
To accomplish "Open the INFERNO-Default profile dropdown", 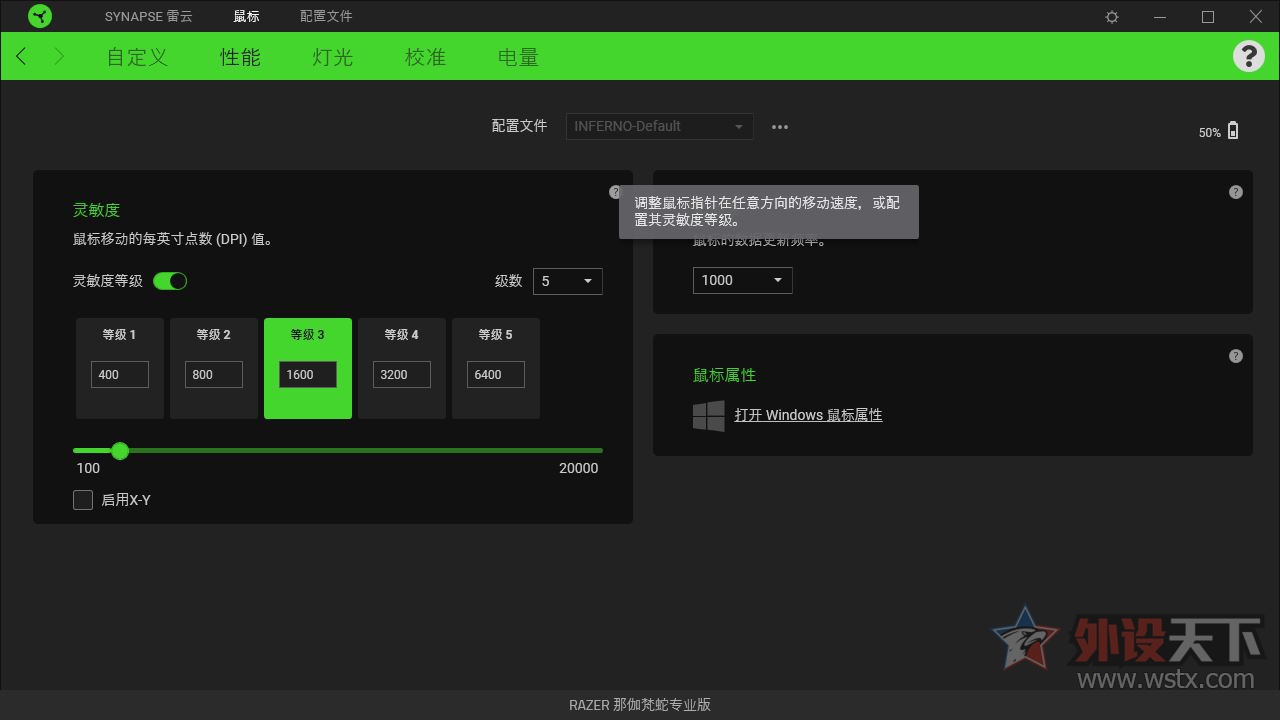I will click(659, 126).
